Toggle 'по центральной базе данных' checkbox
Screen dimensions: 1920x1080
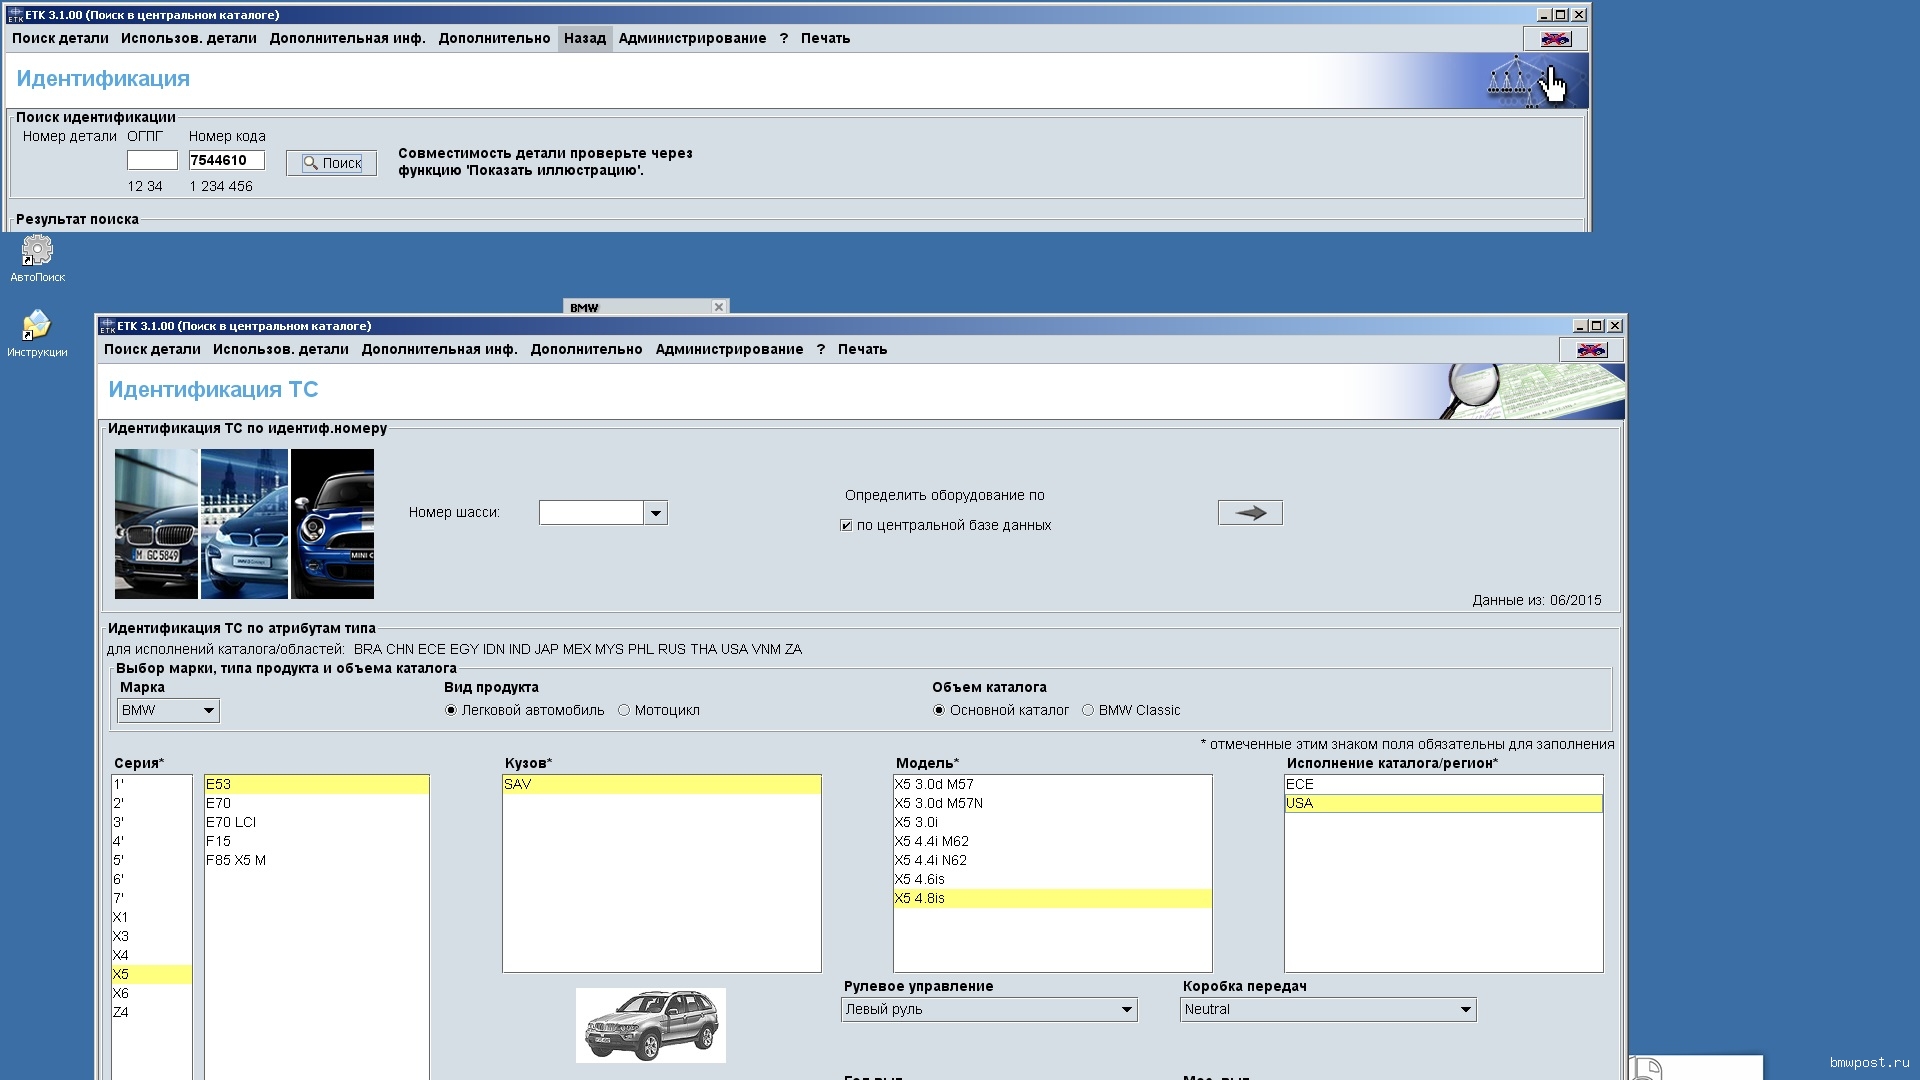tap(847, 526)
